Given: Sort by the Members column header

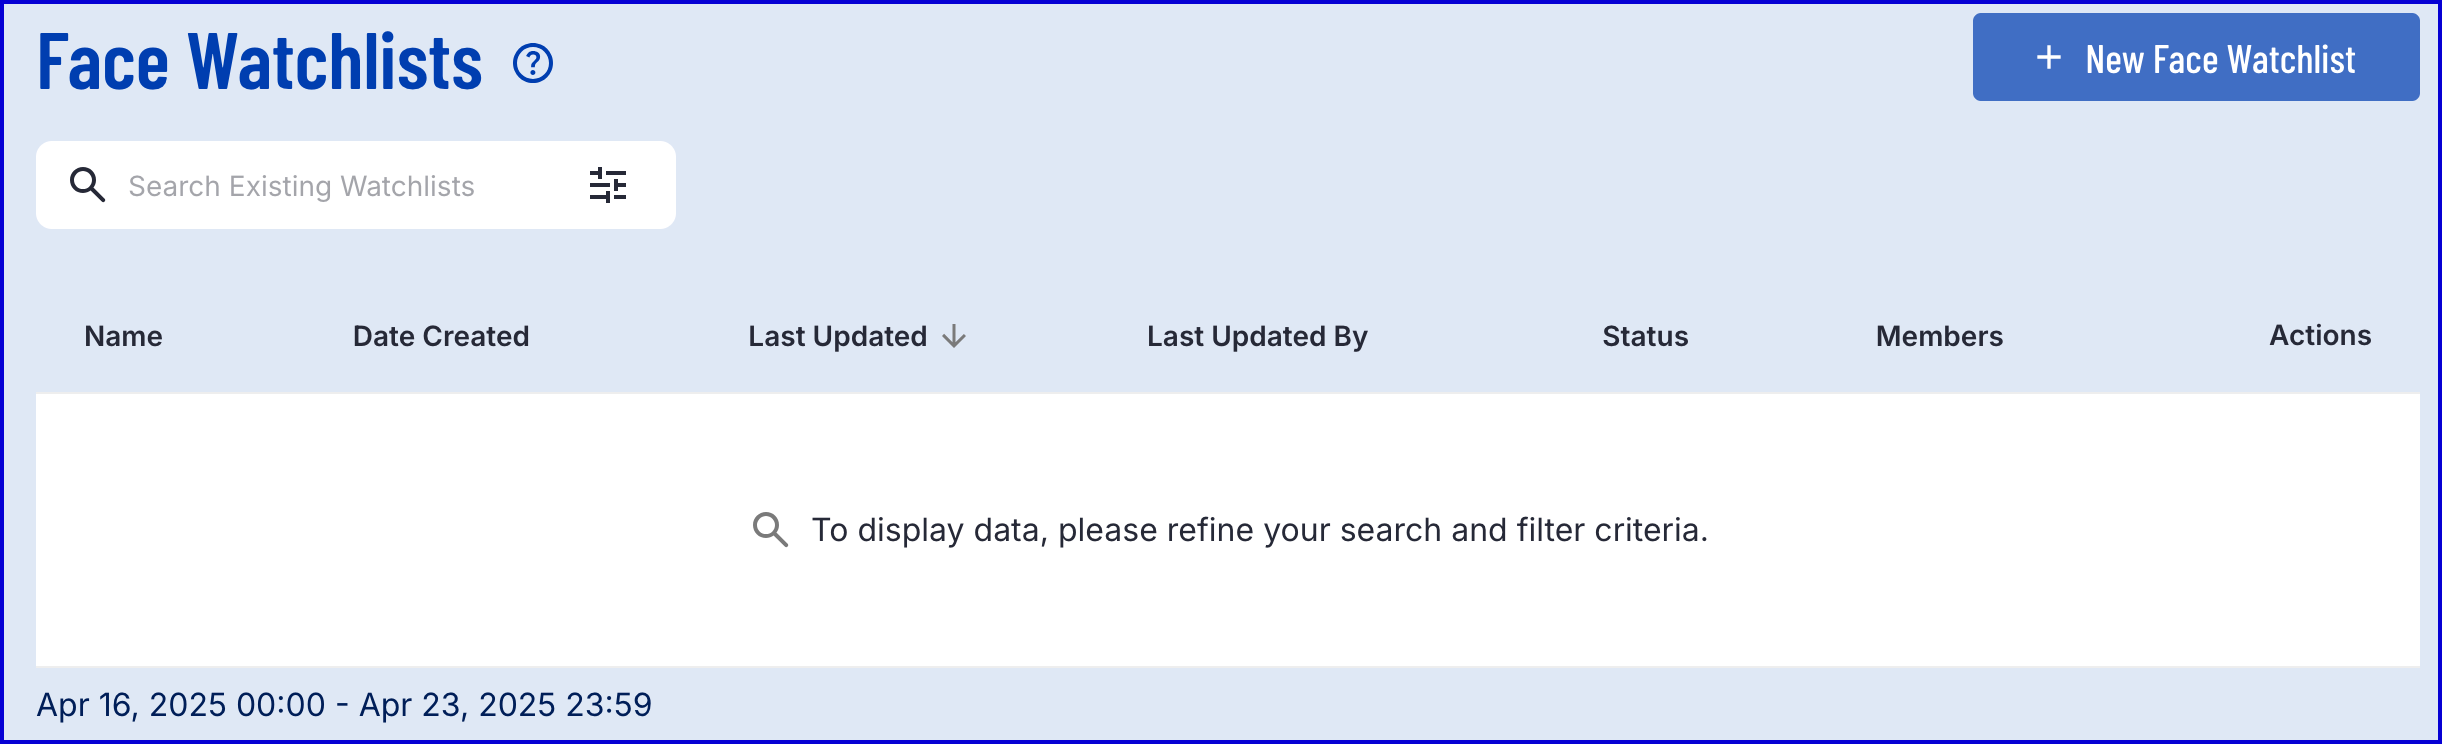Looking at the screenshot, I should pyautogui.click(x=1939, y=336).
